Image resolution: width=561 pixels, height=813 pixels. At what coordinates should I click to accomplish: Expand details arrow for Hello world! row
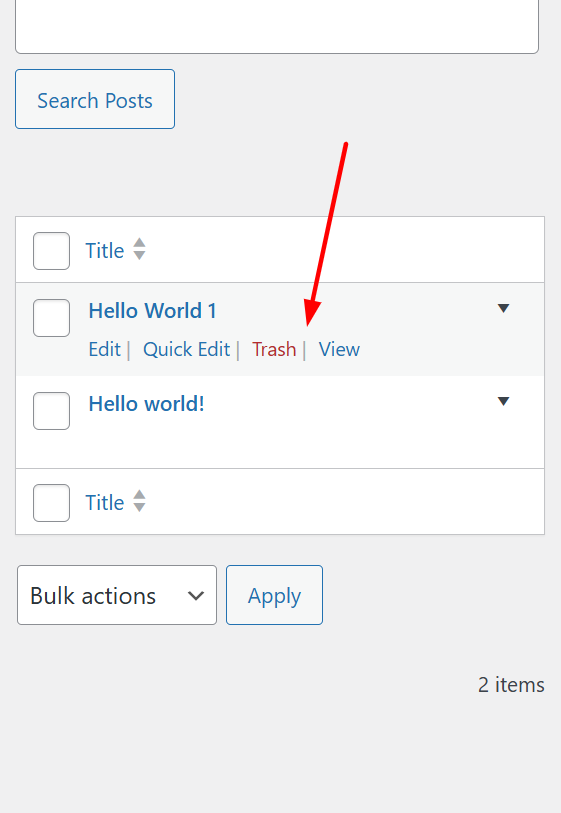coord(503,401)
